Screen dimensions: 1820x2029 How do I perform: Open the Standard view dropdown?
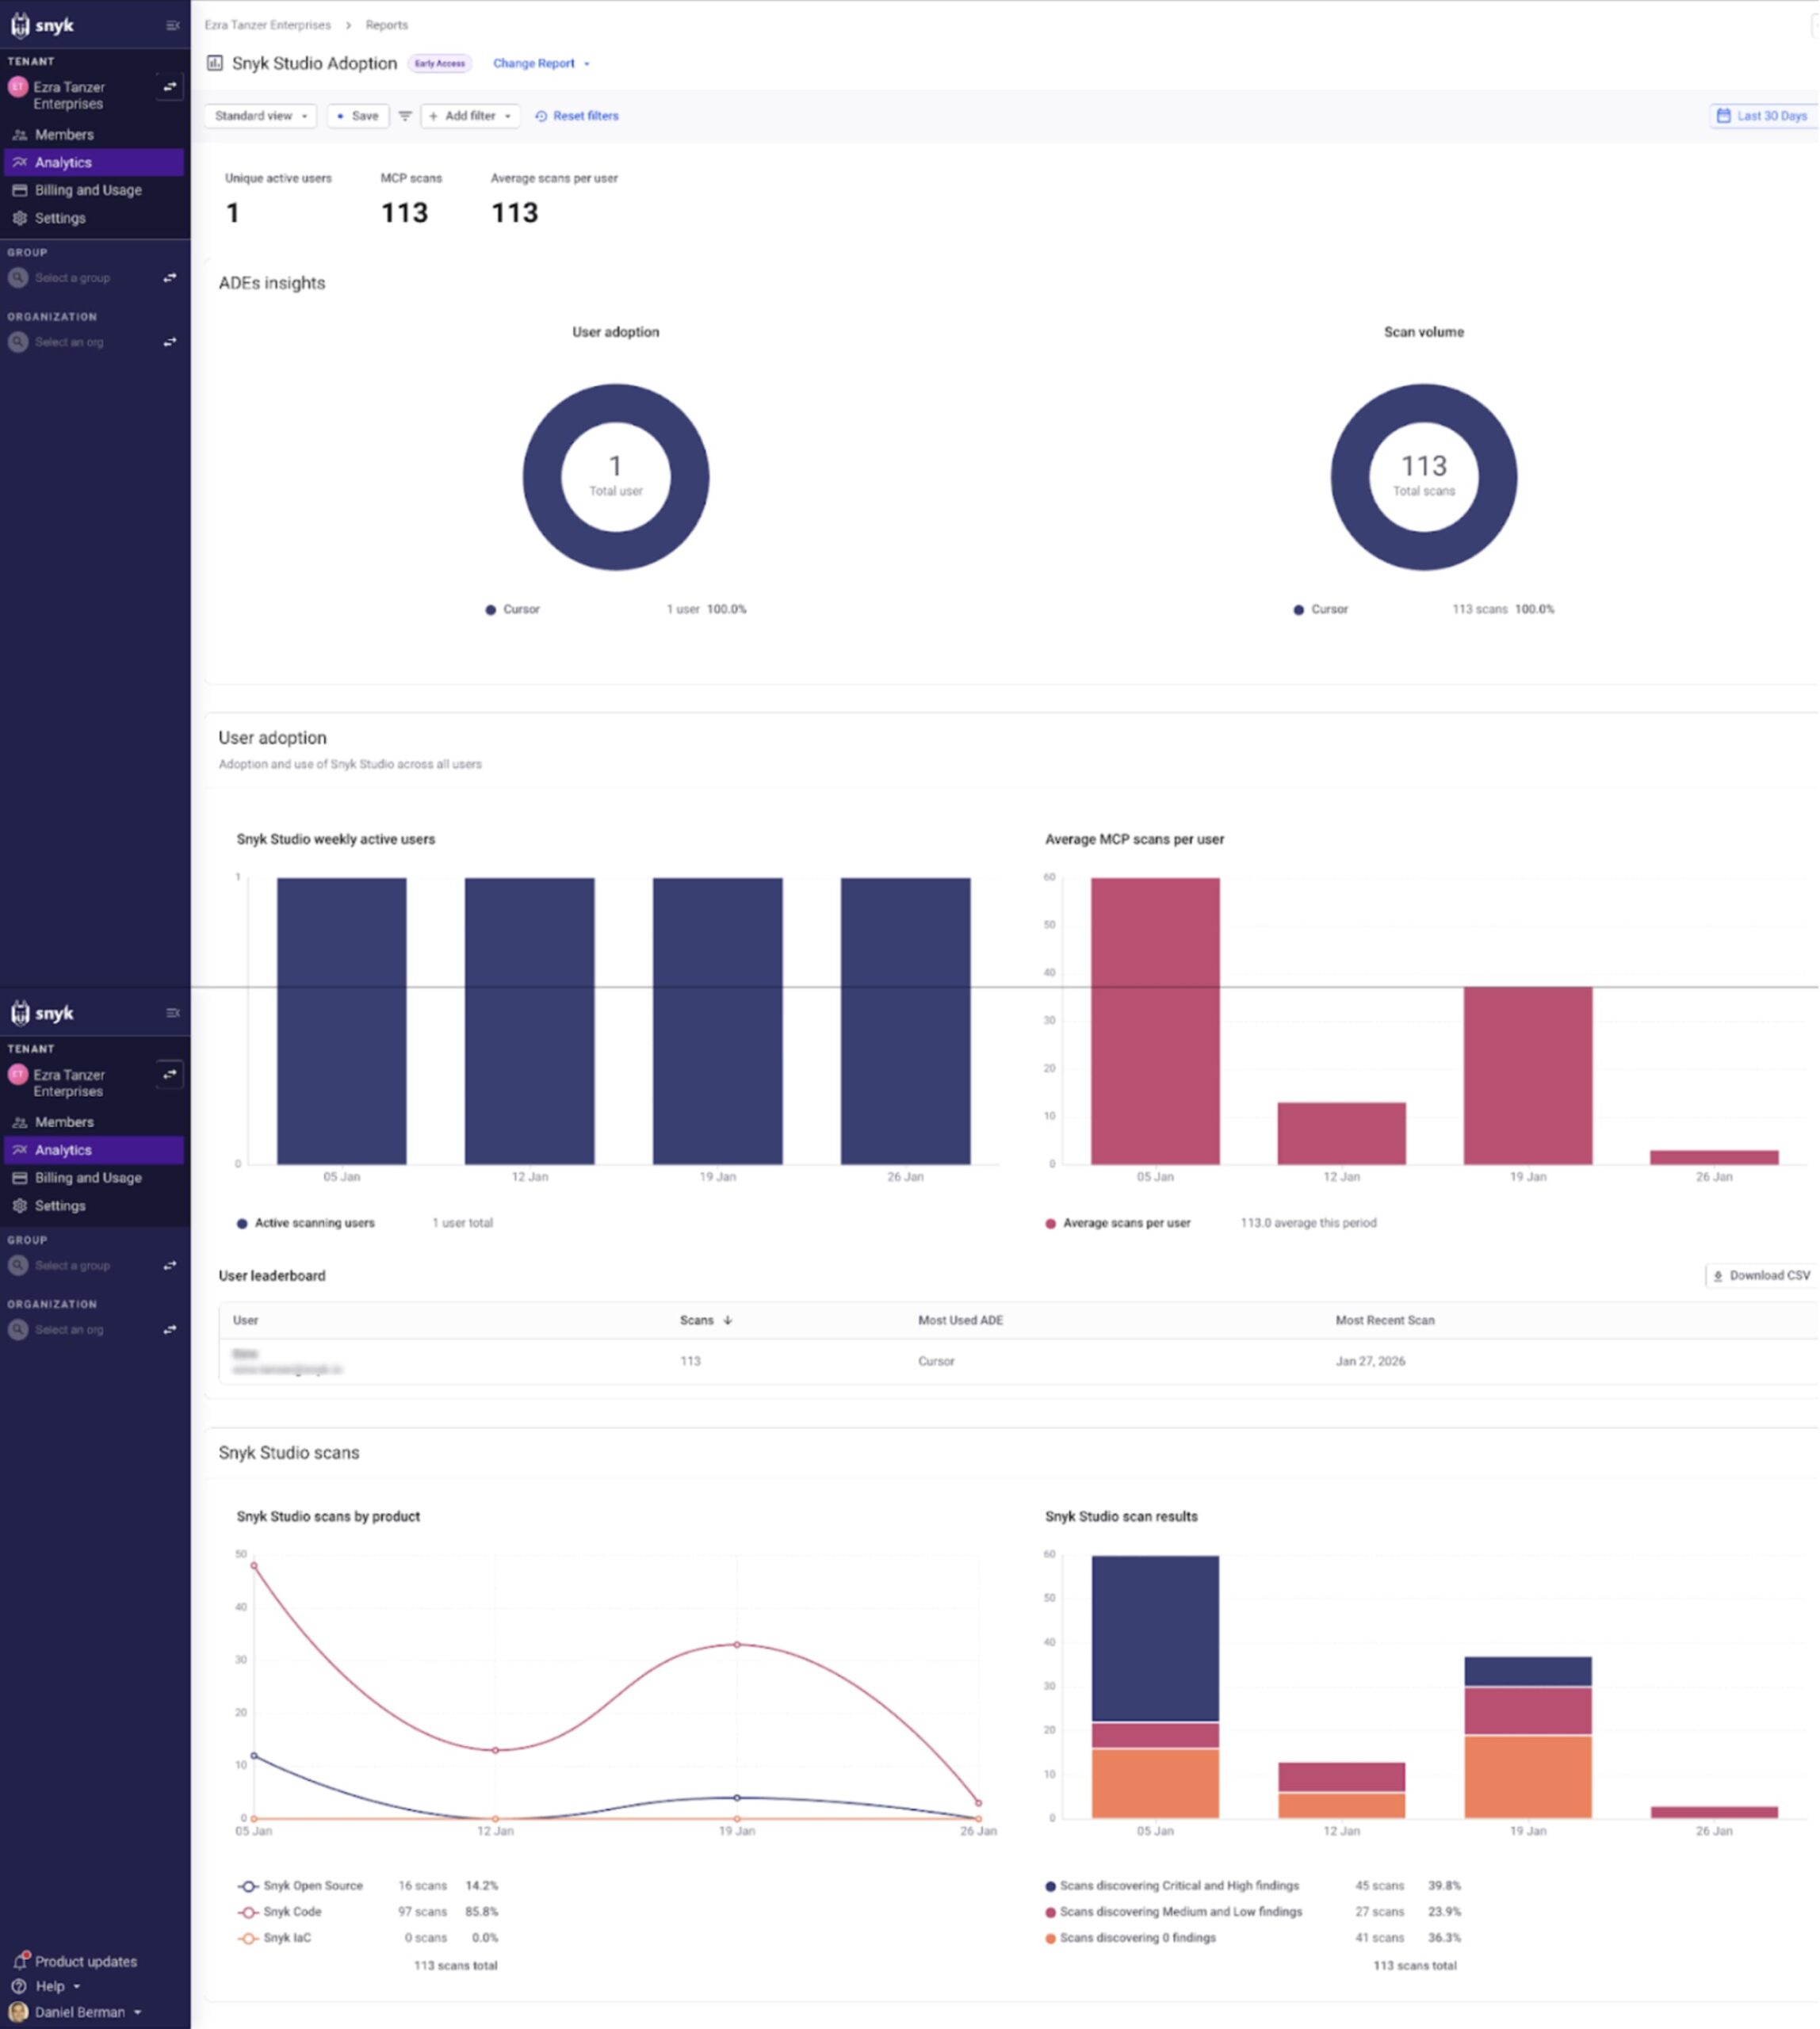261,116
